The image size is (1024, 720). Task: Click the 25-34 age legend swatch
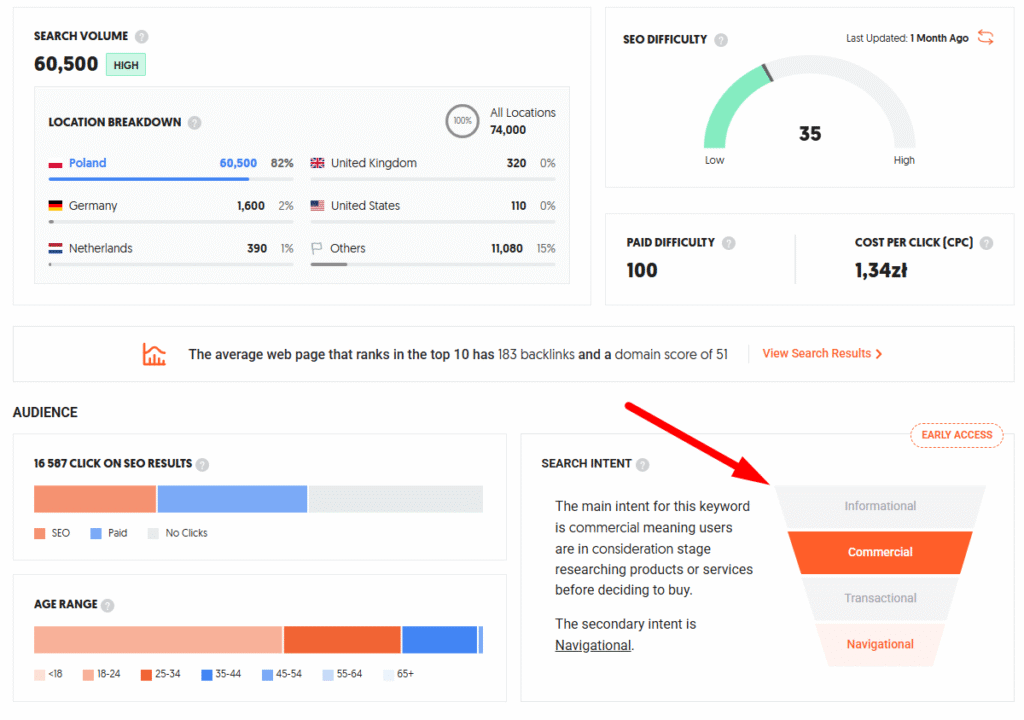coord(147,674)
